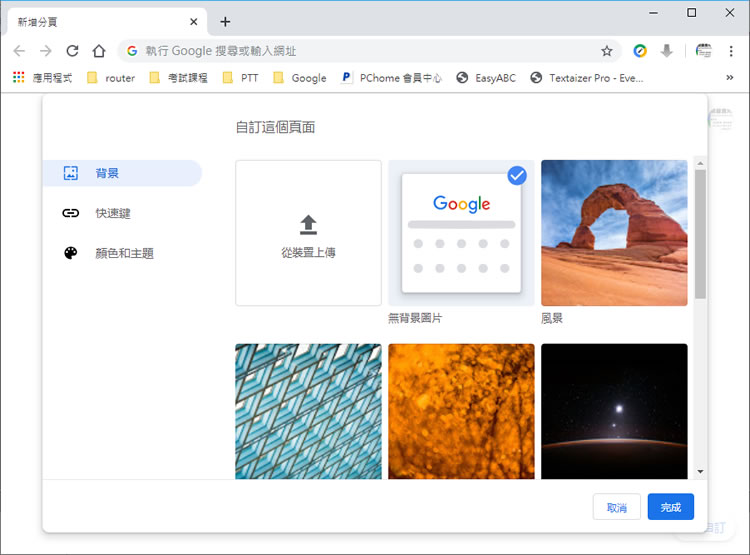Expand the hidden bookmarks chevron
The image size is (750, 555).
[x=729, y=78]
